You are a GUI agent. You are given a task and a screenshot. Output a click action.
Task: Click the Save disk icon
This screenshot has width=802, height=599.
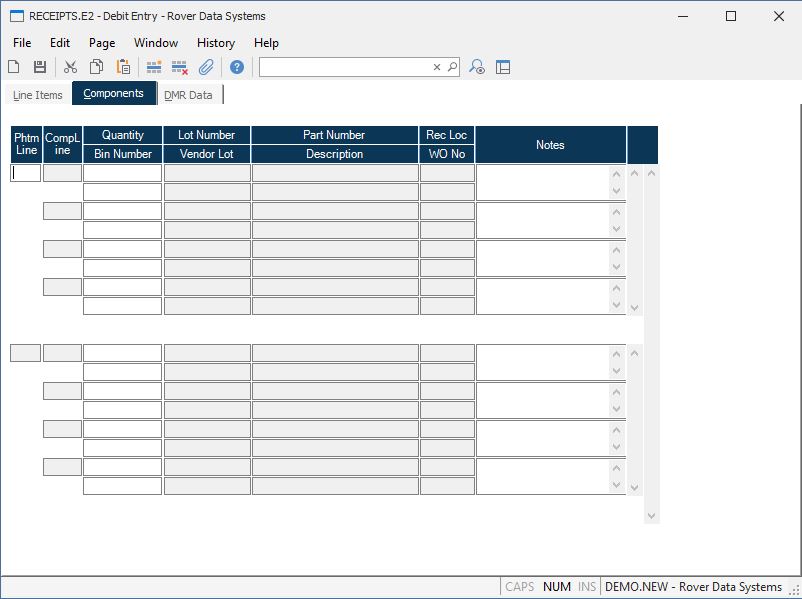click(x=40, y=67)
